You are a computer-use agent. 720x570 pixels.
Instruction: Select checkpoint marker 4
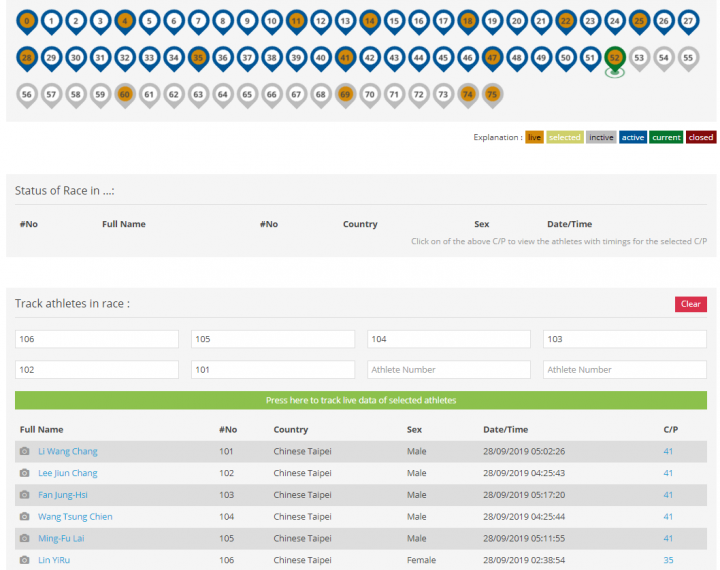125,22
